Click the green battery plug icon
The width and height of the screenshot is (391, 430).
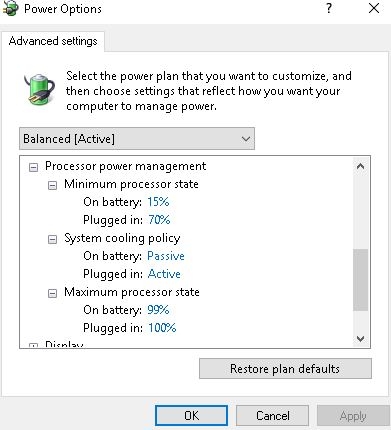point(39,89)
